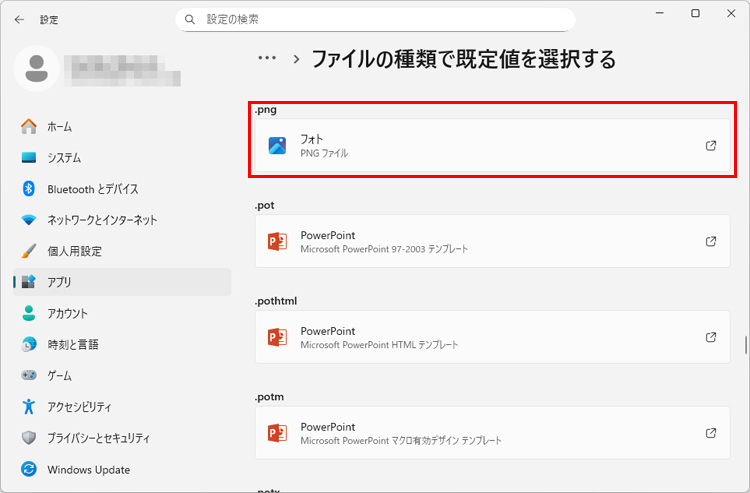
Task: Click the external link icon for .pot
Action: [711, 242]
